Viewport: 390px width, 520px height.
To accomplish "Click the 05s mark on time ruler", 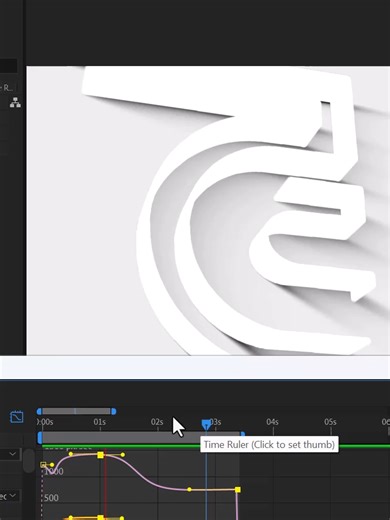I will (x=330, y=422).
